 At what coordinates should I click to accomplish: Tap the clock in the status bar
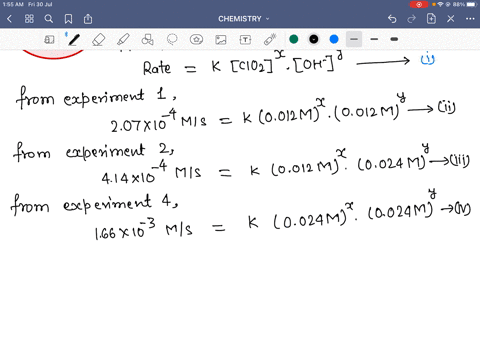pos(12,4)
